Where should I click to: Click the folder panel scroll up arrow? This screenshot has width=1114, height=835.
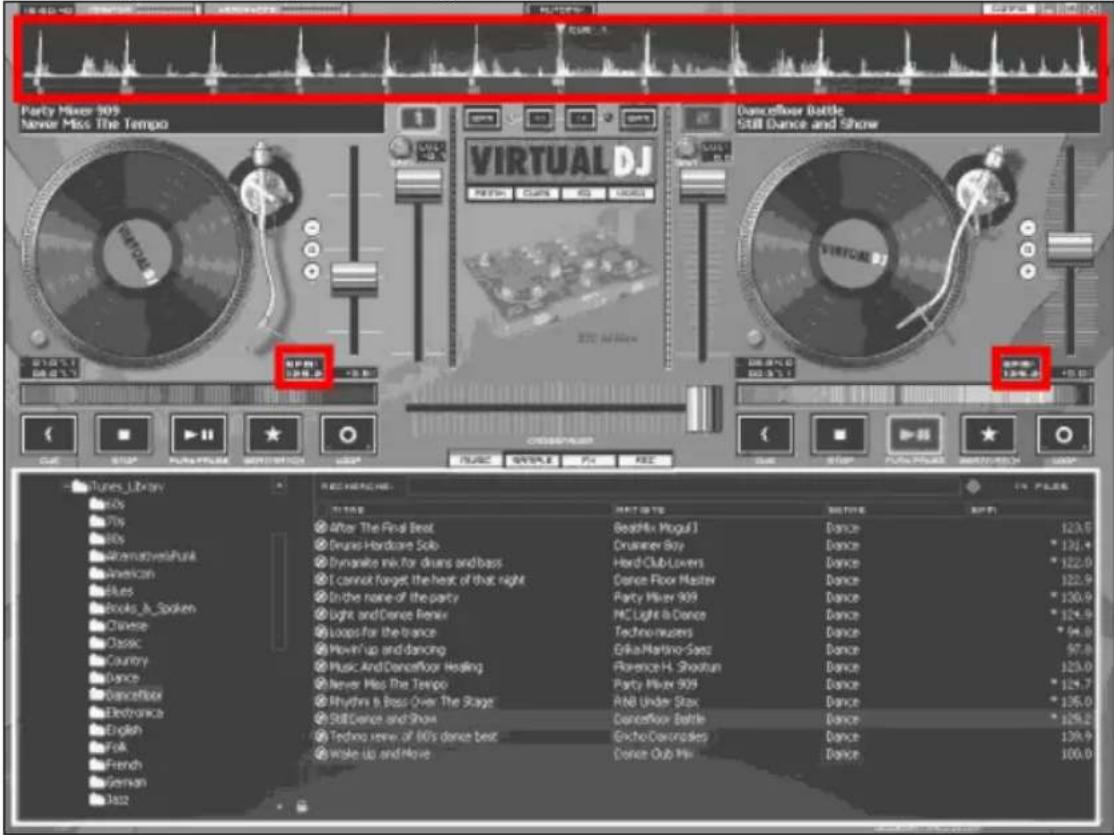tap(279, 486)
